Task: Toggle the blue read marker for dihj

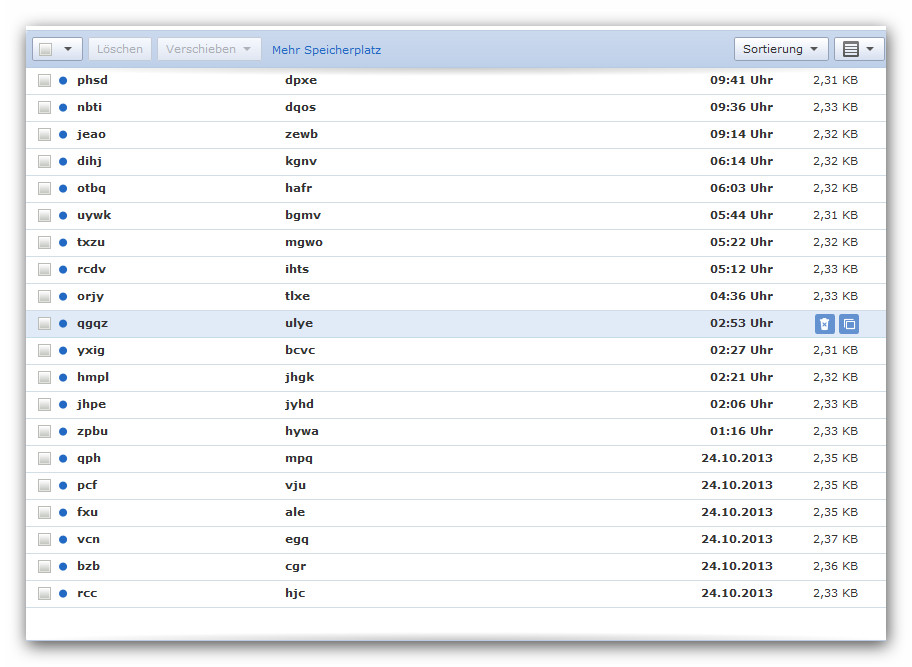Action: coord(63,162)
